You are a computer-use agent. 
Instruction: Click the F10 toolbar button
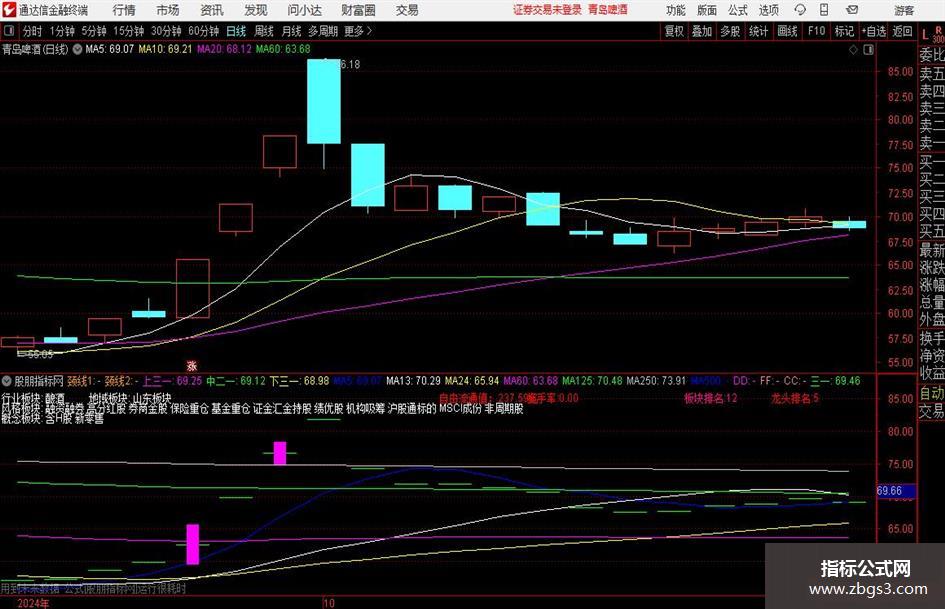[x=816, y=31]
